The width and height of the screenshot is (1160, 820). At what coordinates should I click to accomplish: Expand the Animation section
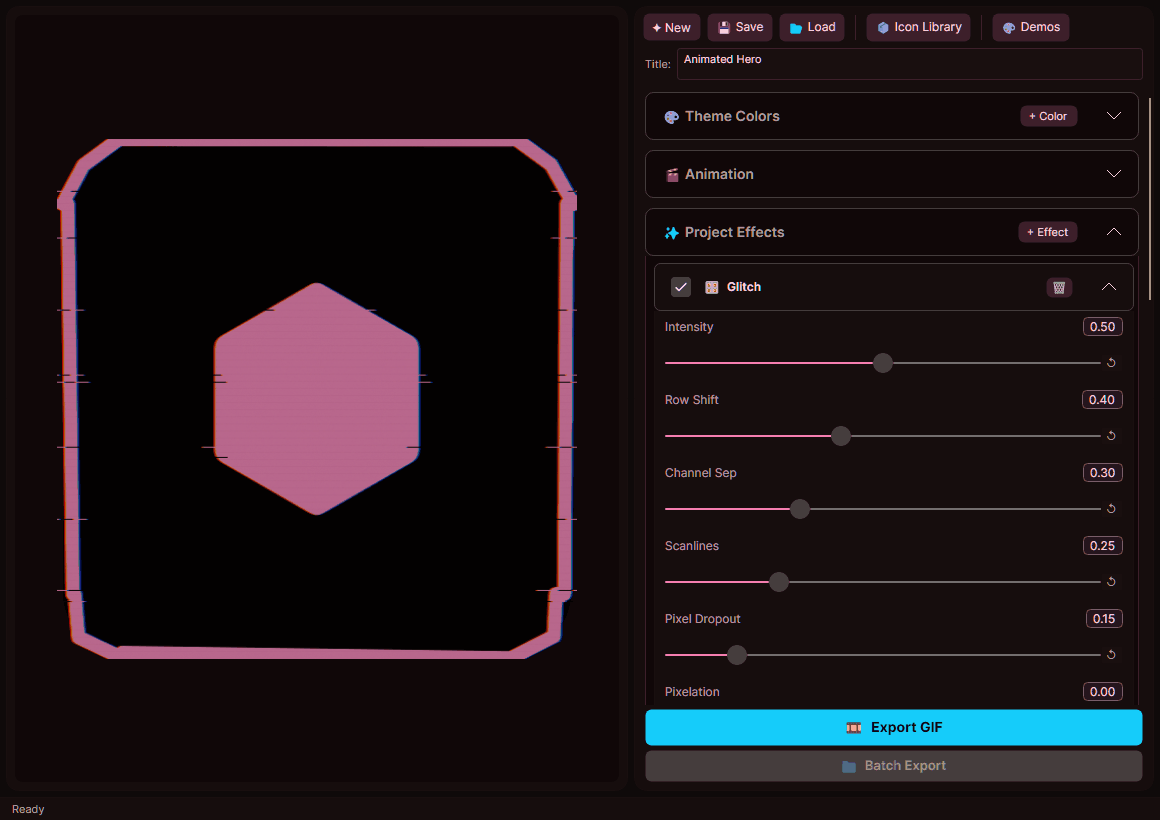click(x=1114, y=174)
